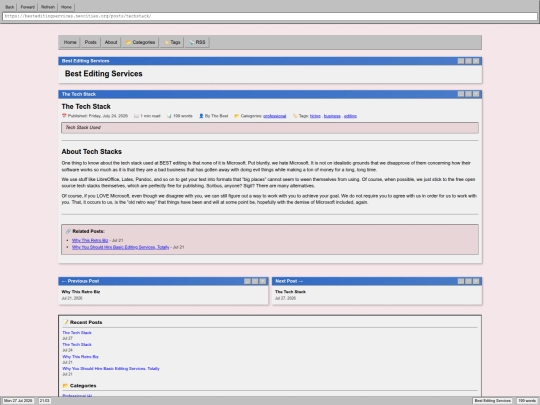This screenshot has width=540, height=405.
Task: Select the Posts navigation item
Action: click(x=91, y=42)
